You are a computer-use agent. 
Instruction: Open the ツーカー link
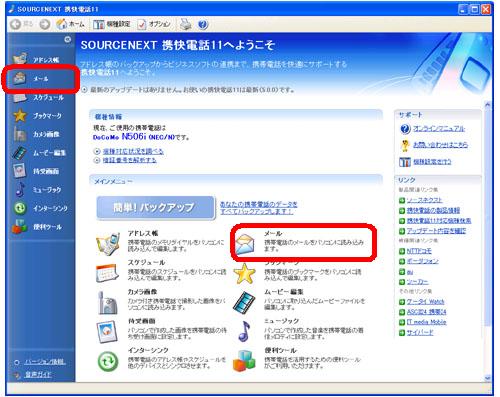point(417,282)
